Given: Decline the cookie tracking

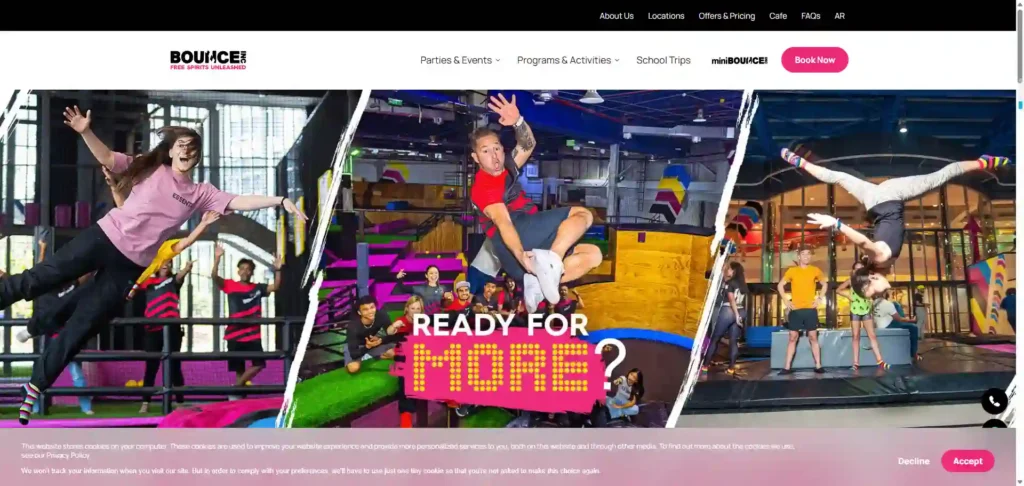Looking at the screenshot, I should coord(913,461).
